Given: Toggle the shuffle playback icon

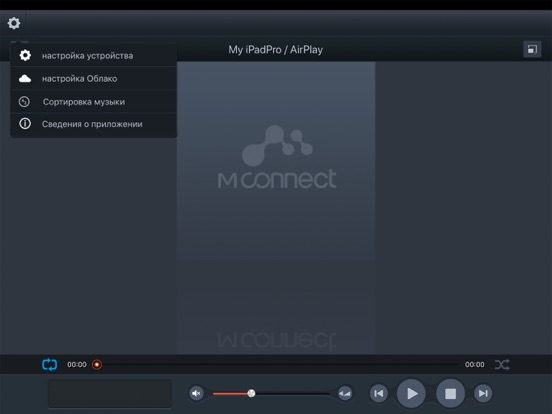Looking at the screenshot, I should click(502, 364).
